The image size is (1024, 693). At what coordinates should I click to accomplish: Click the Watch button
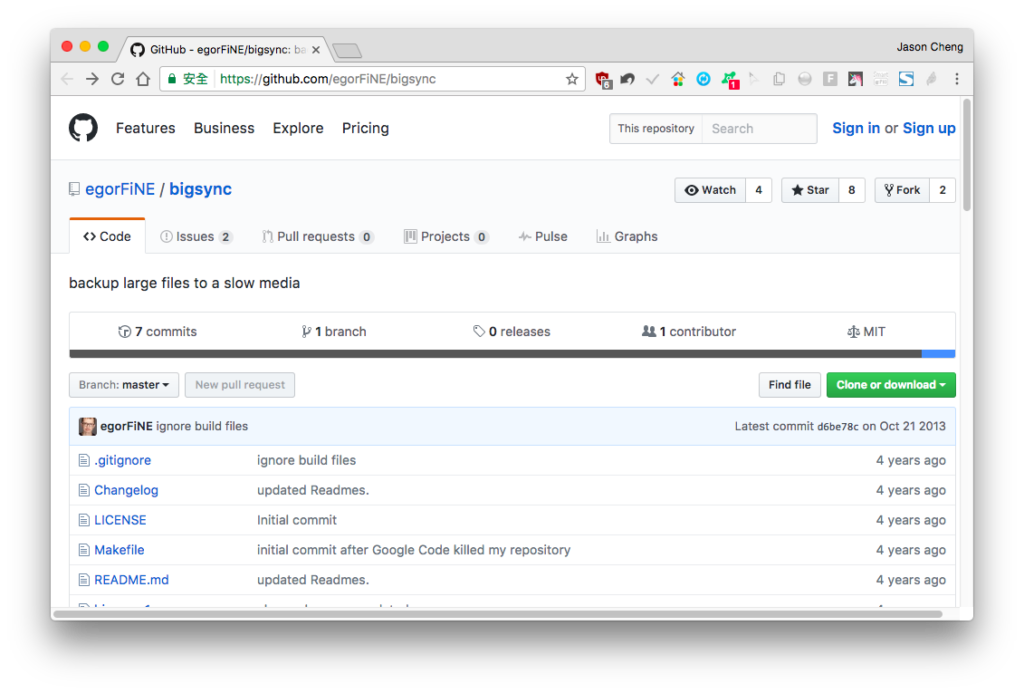pyautogui.click(x=710, y=190)
